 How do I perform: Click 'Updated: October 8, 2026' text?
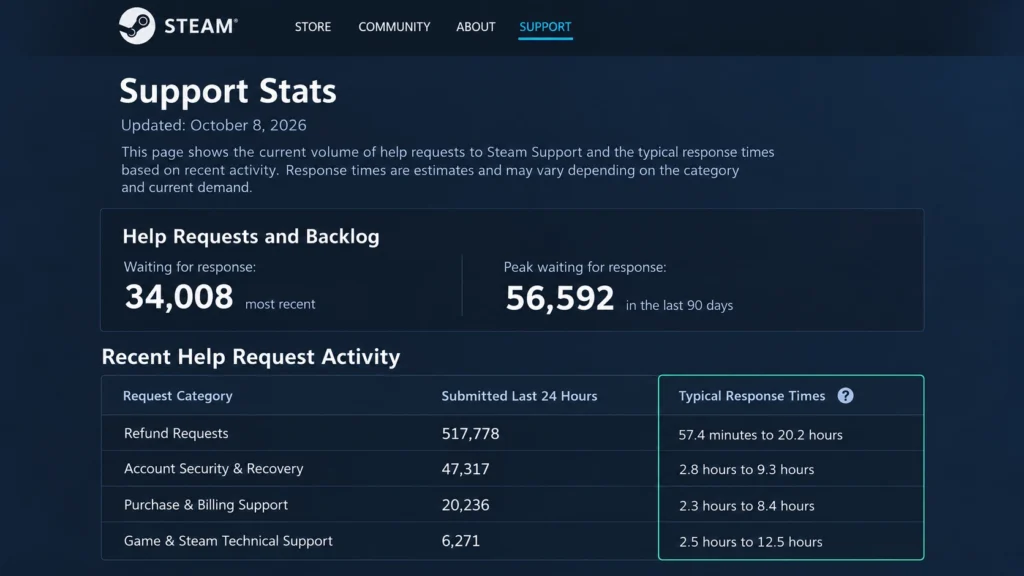(214, 125)
